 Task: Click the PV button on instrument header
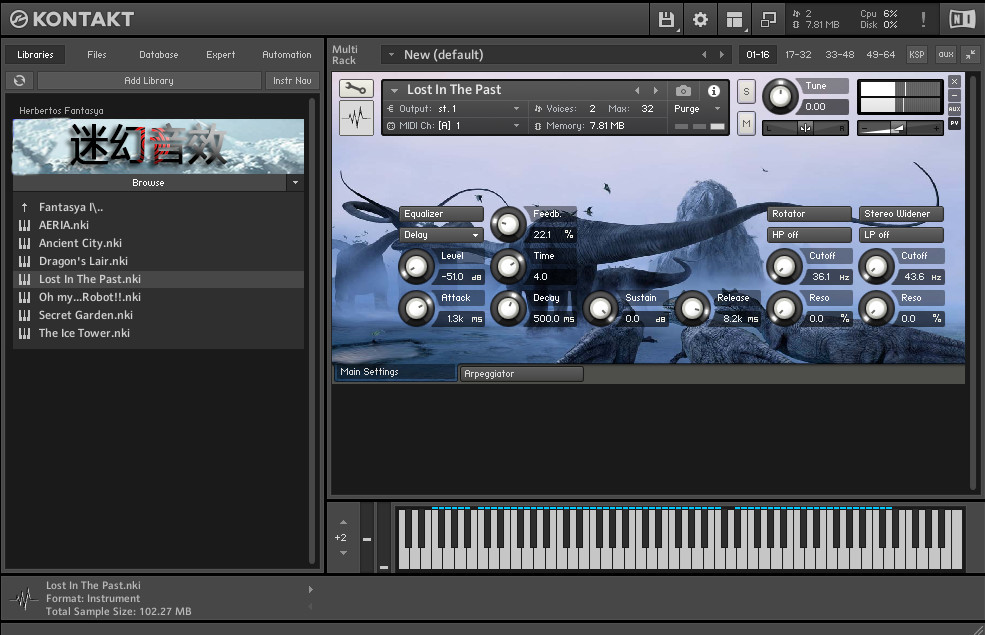point(954,123)
